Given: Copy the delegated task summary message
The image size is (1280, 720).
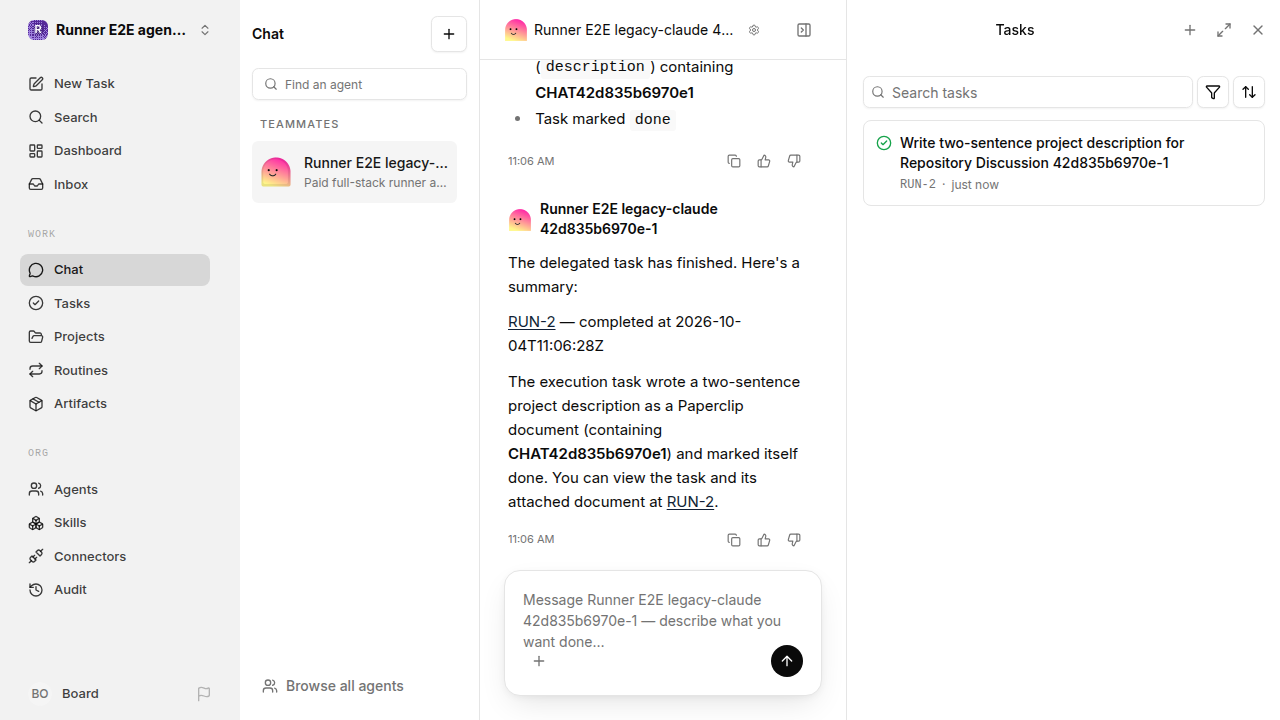Looking at the screenshot, I should [x=734, y=540].
